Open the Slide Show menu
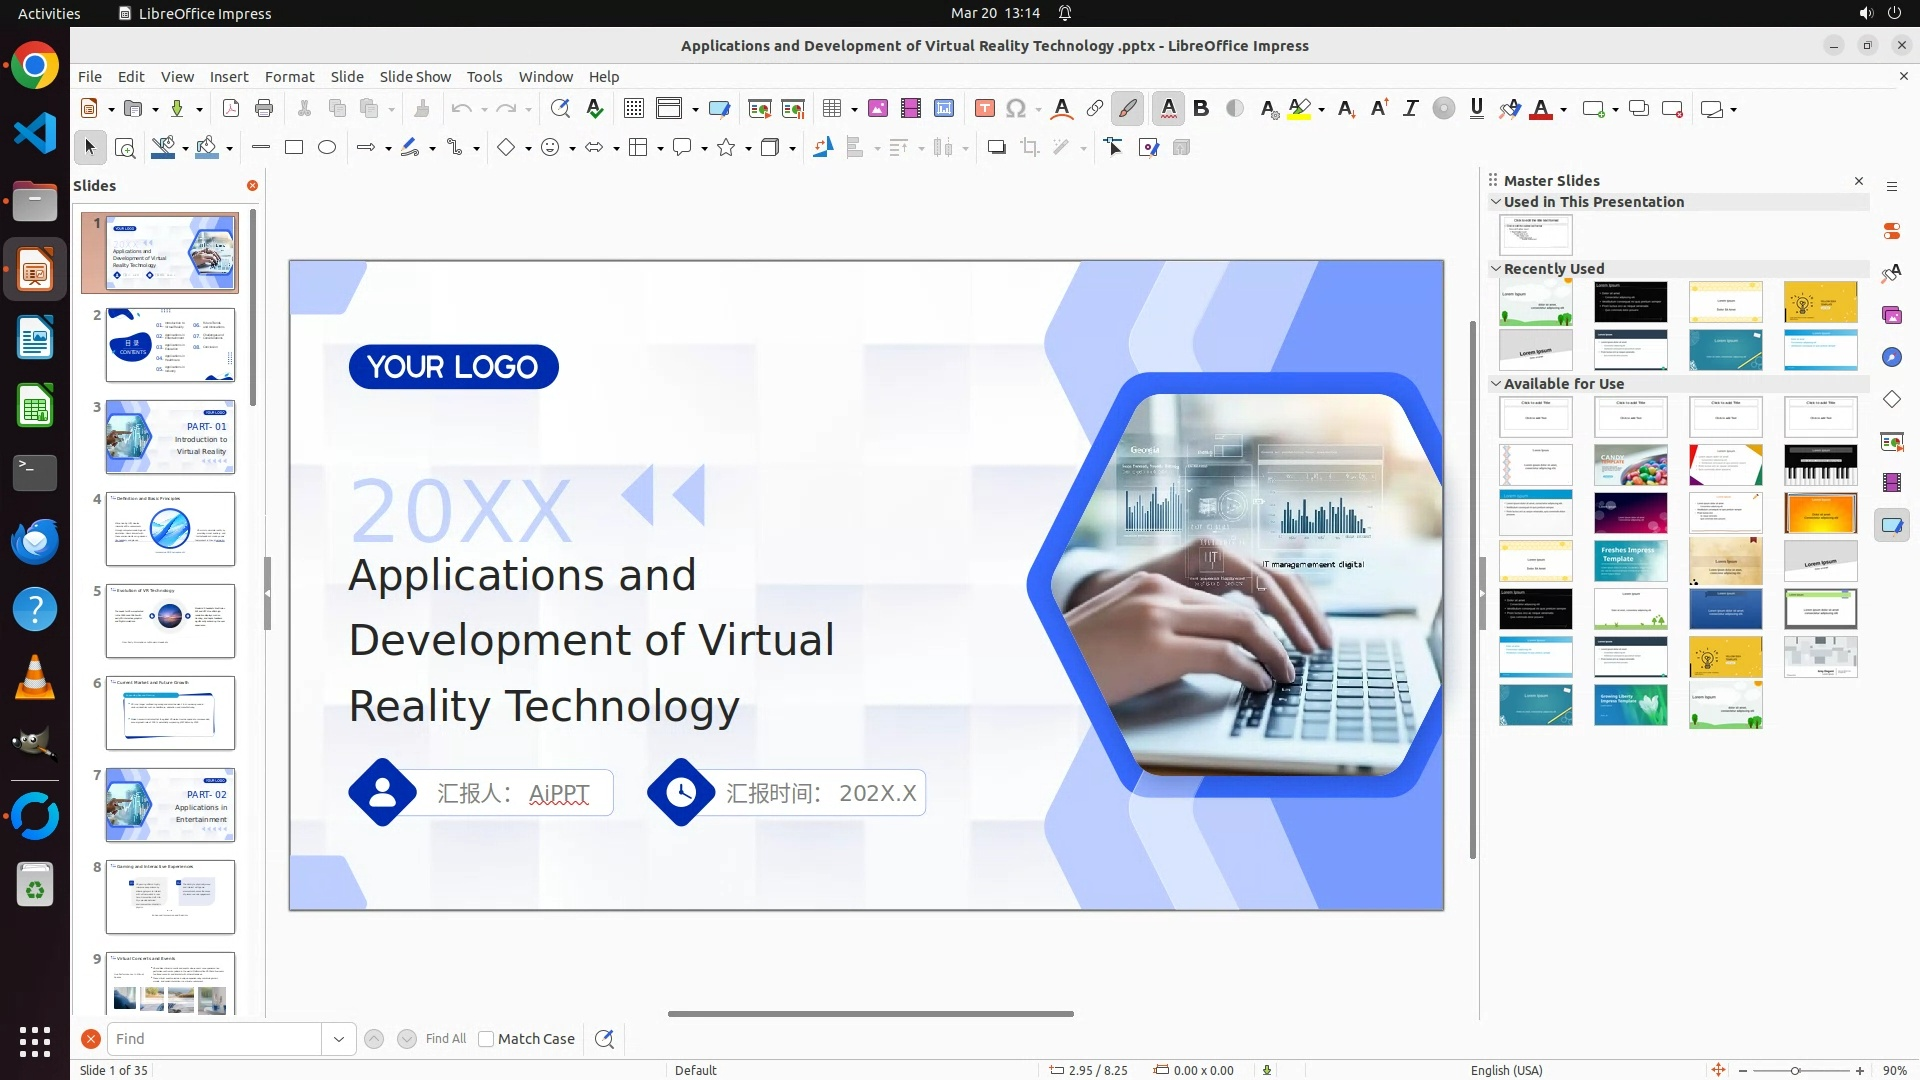Viewport: 1920px width, 1080px height. point(415,77)
